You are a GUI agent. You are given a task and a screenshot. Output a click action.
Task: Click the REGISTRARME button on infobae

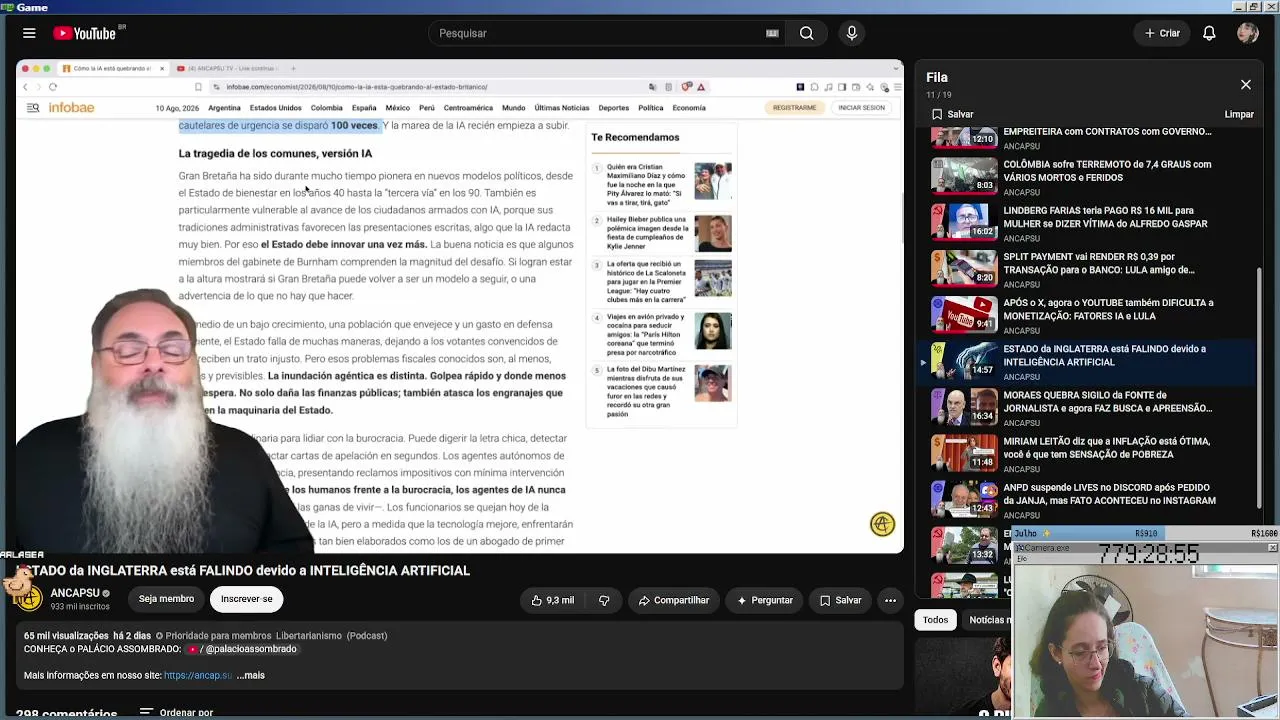pos(794,107)
